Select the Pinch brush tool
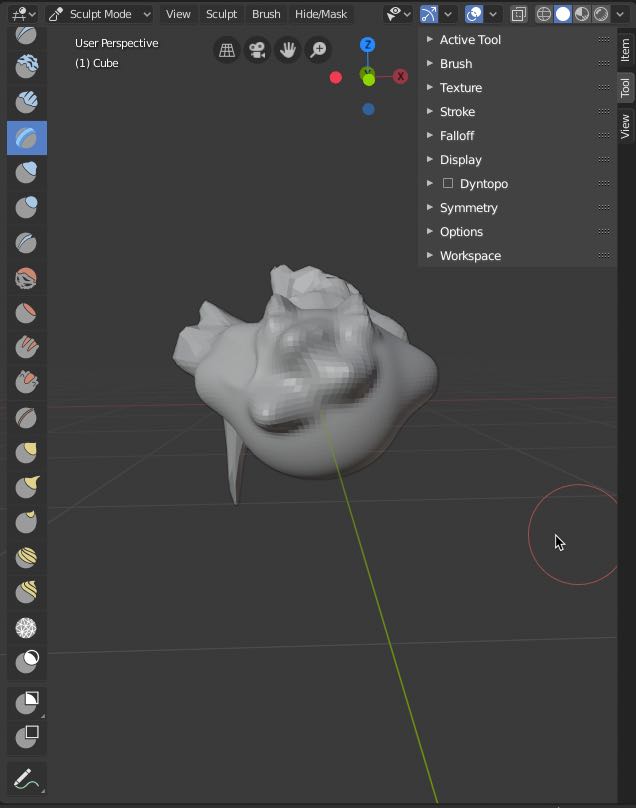This screenshot has height=808, width=636. click(27, 417)
